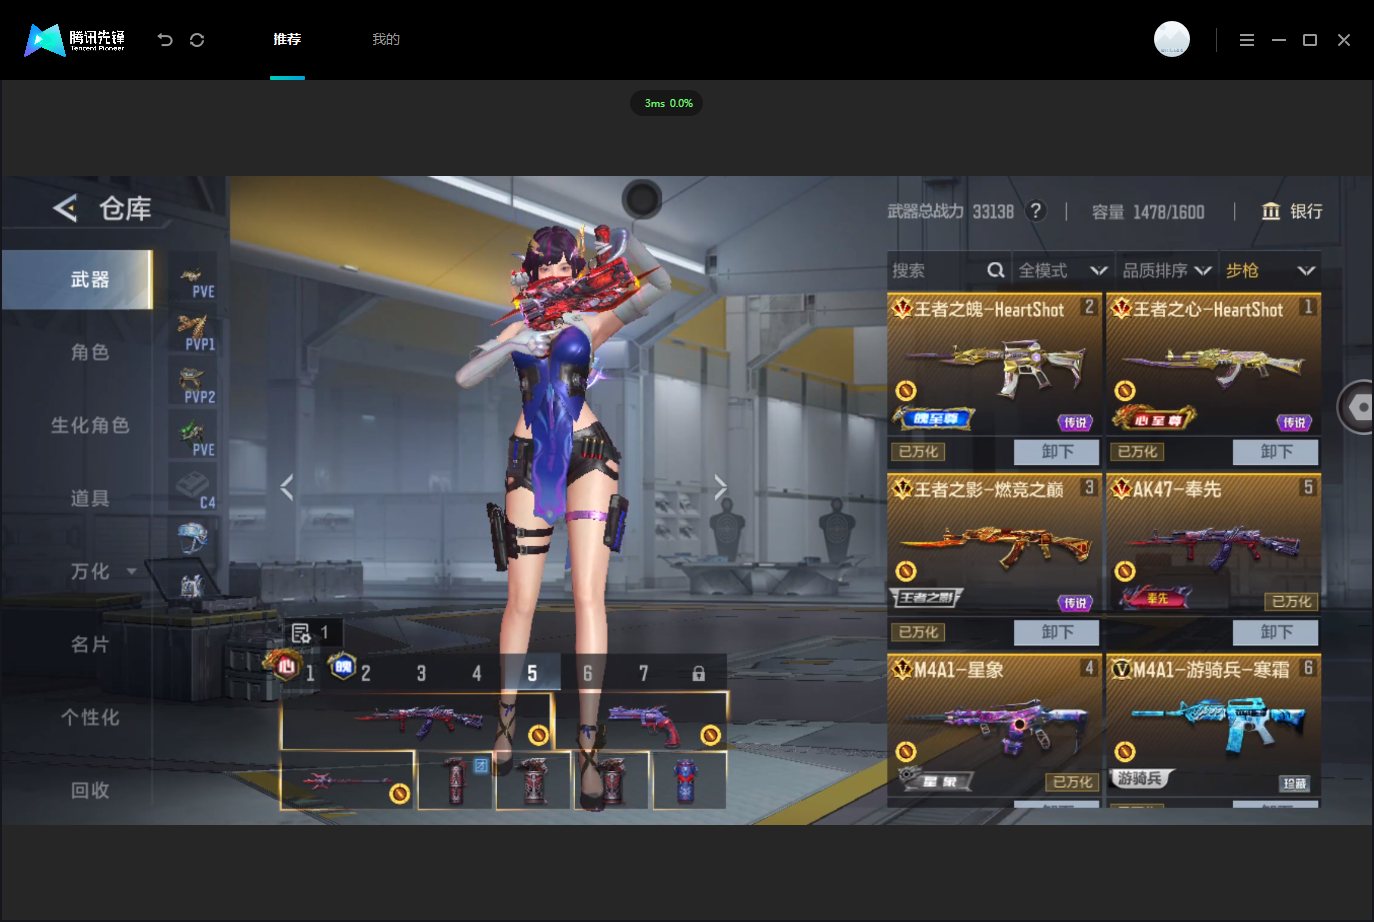Switch to loadout slot 4

pyautogui.click(x=477, y=674)
